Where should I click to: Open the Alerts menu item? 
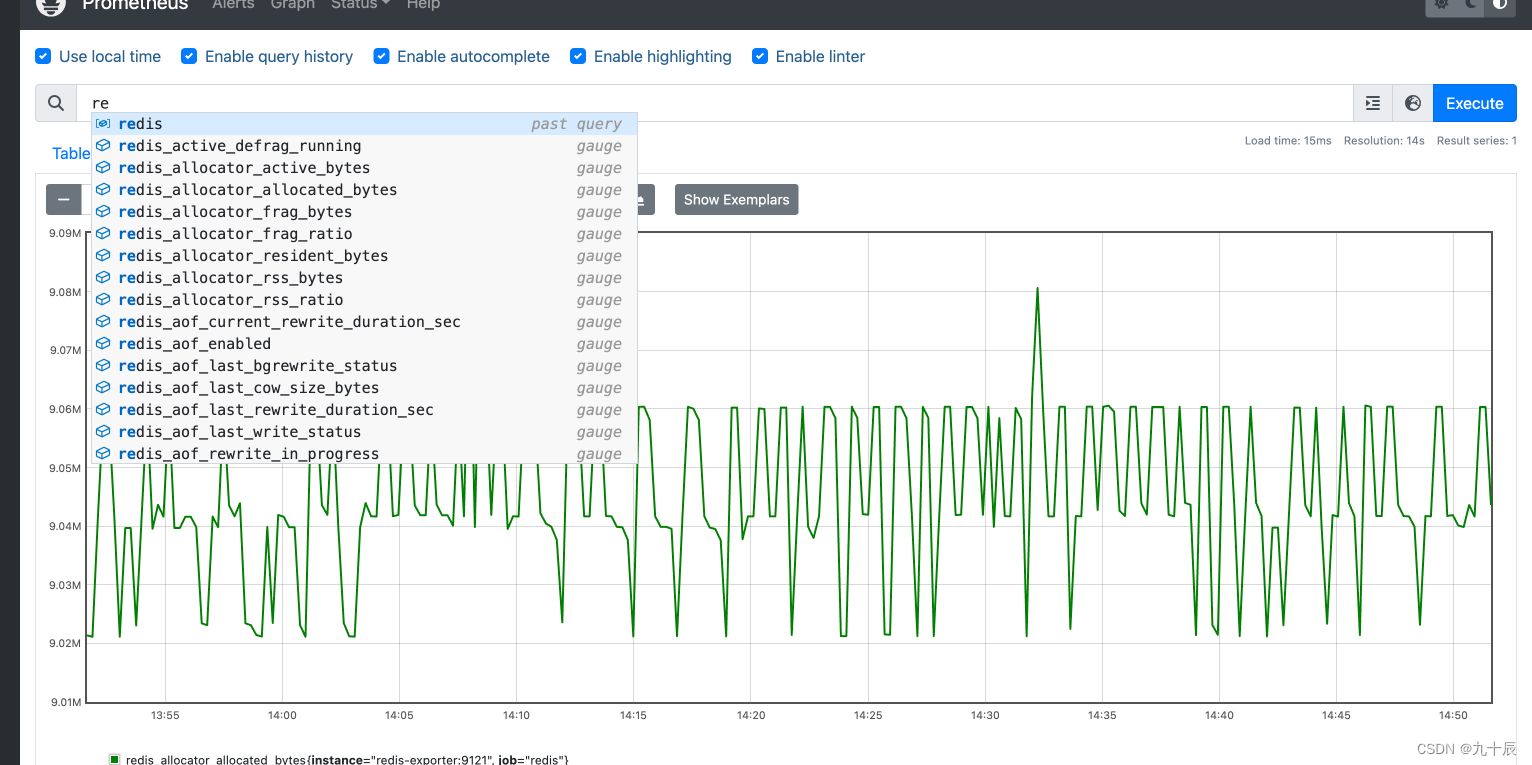pyautogui.click(x=233, y=5)
